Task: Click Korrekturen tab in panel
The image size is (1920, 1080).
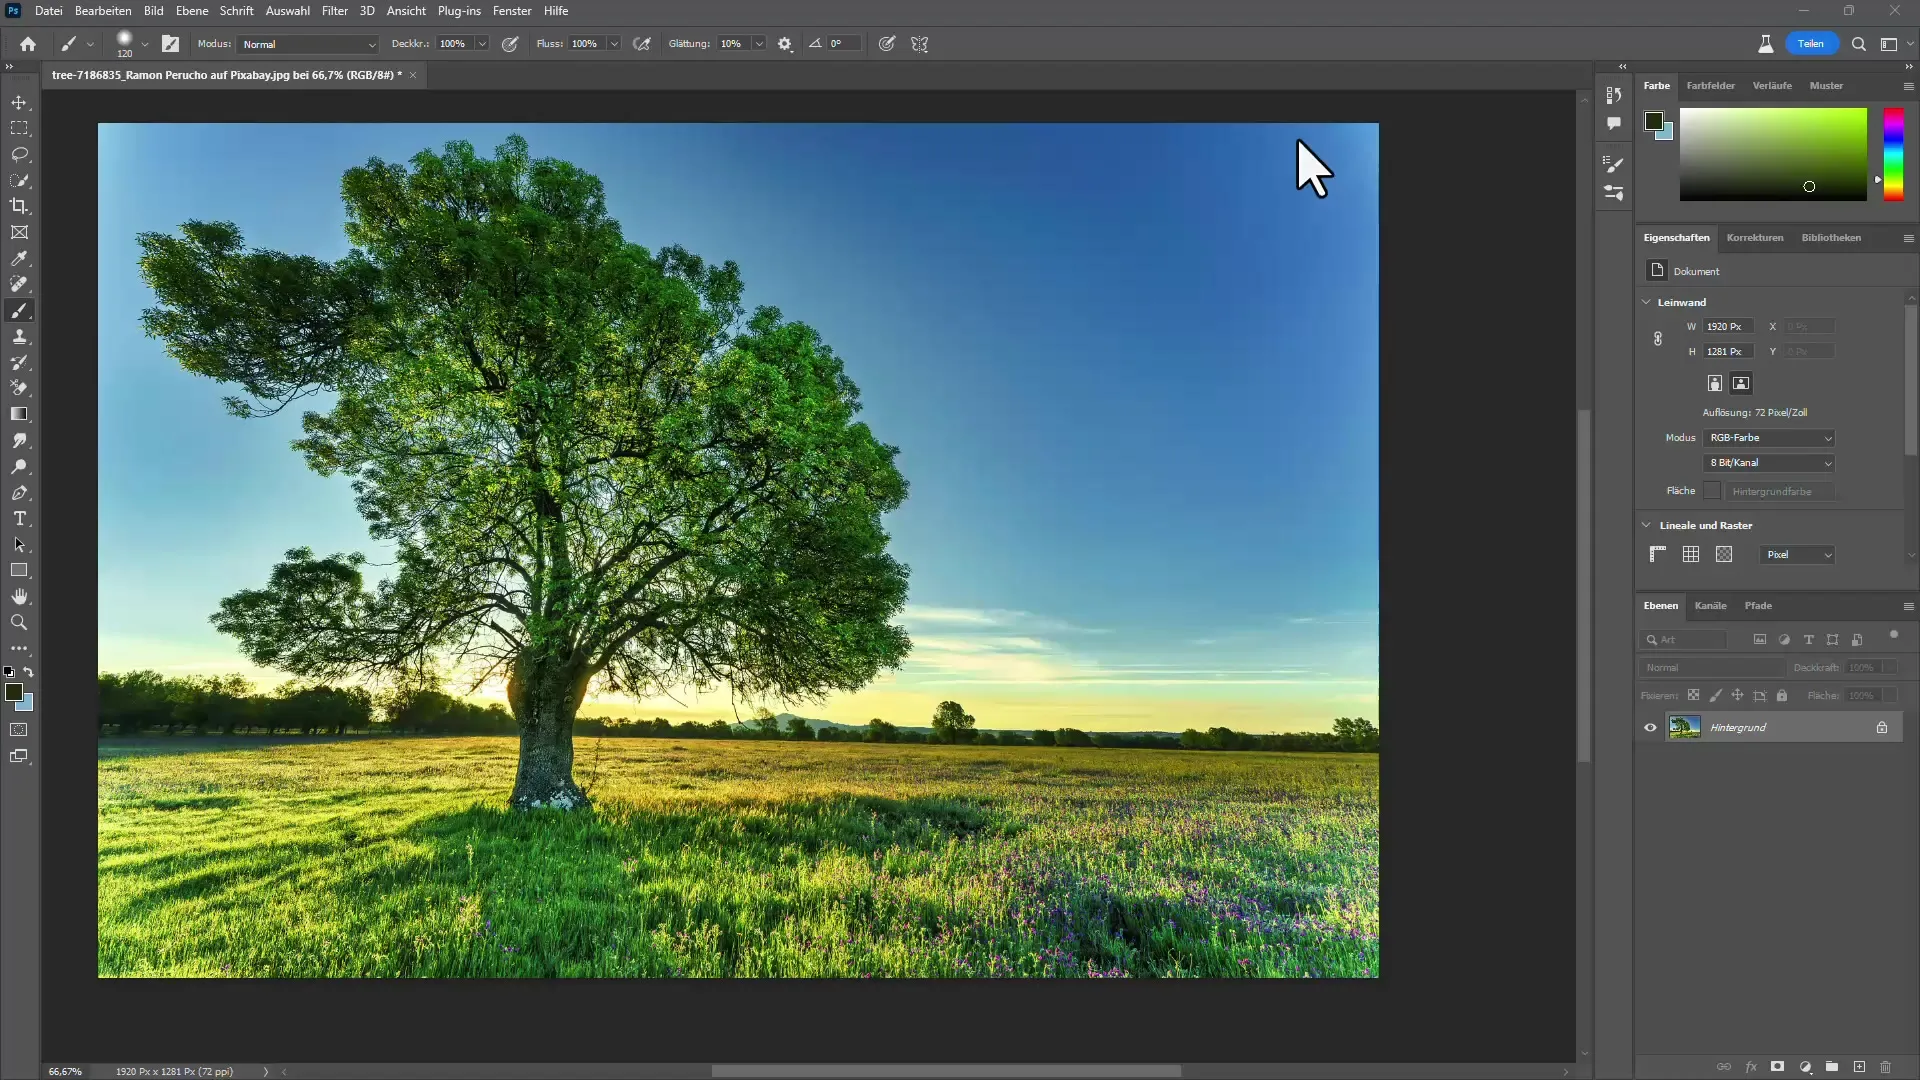Action: point(1754,237)
